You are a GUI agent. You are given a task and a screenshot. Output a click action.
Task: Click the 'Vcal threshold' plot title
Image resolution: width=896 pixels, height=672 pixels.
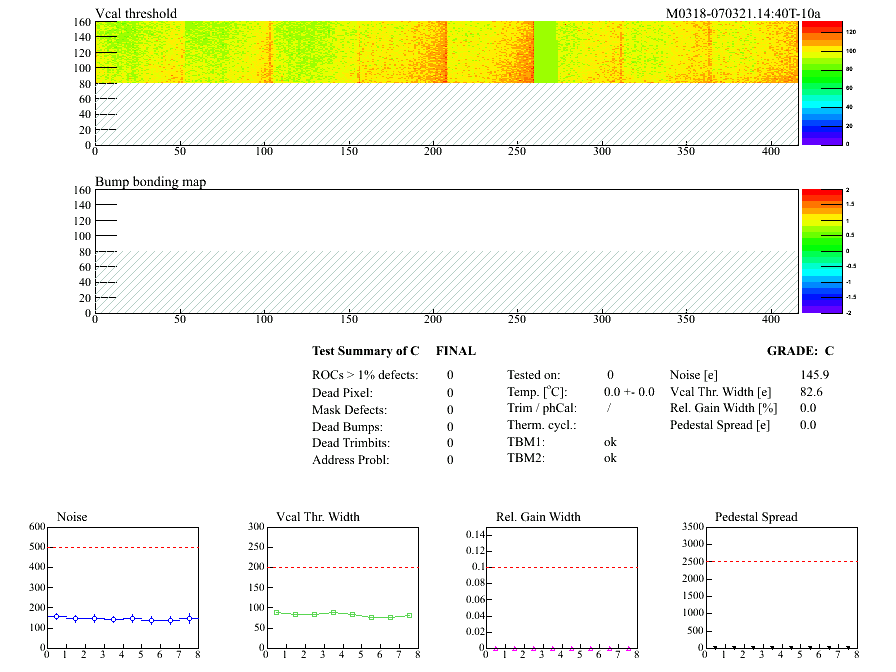click(136, 13)
